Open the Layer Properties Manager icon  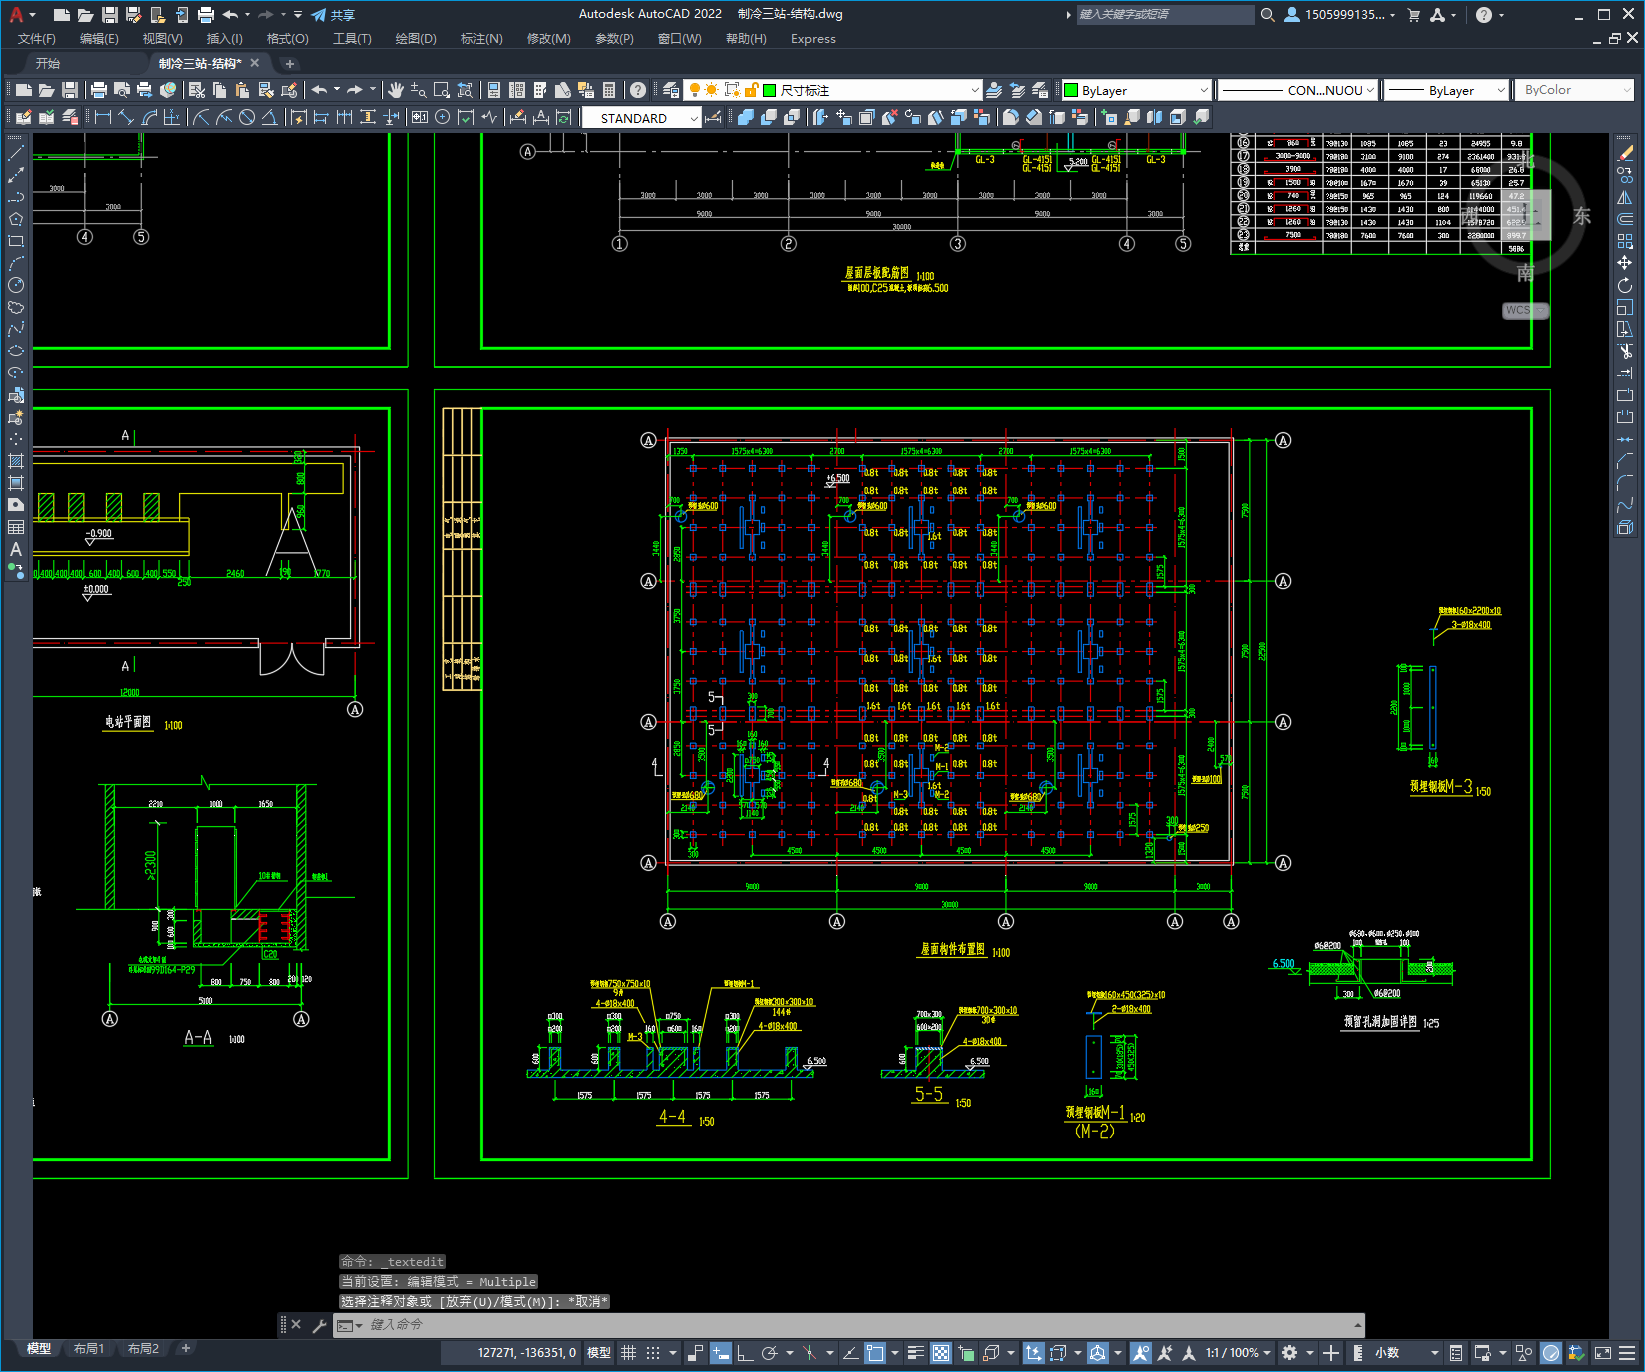click(x=671, y=90)
